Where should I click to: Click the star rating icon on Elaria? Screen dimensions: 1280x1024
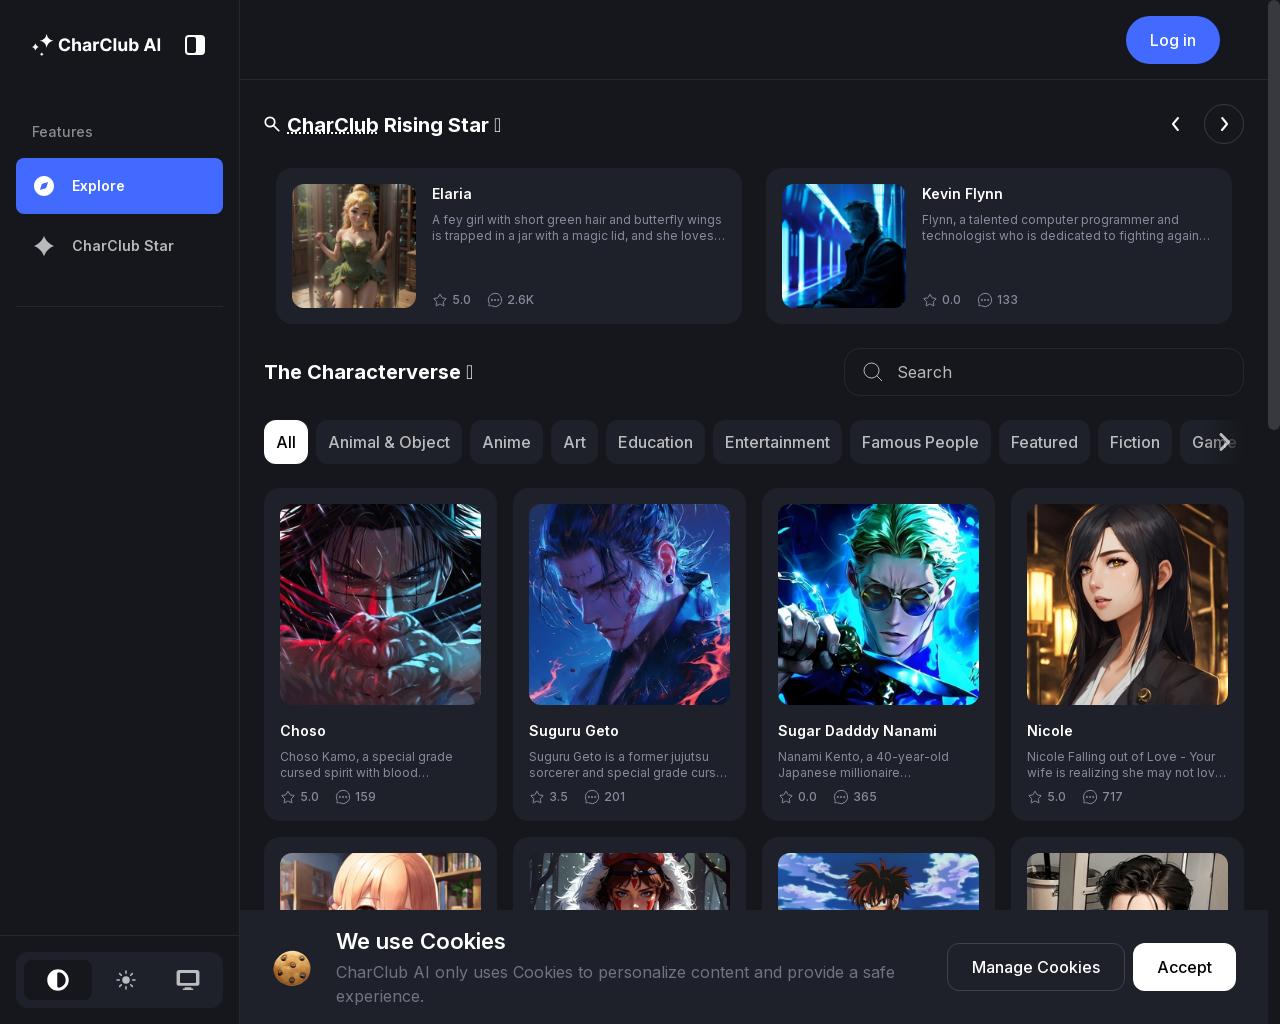pos(440,300)
